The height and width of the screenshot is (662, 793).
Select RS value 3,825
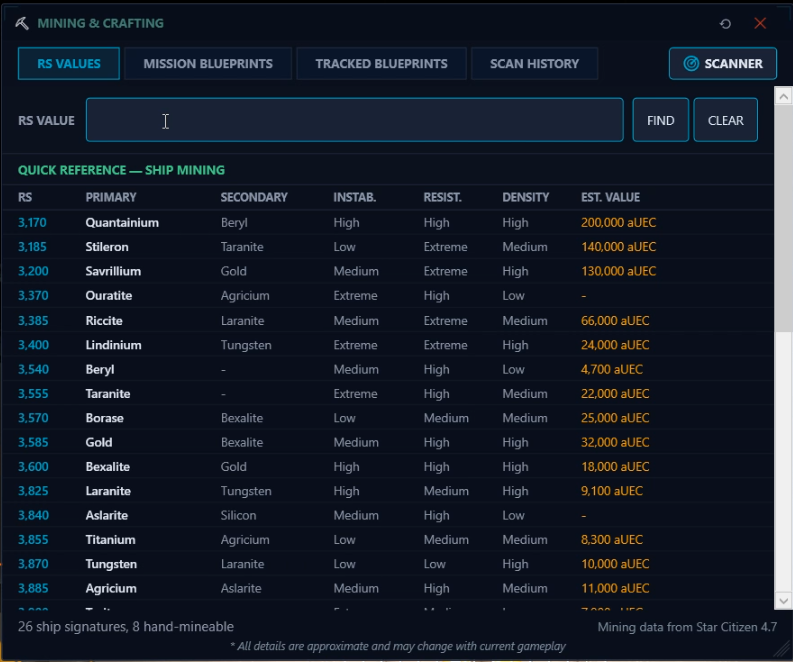(33, 491)
